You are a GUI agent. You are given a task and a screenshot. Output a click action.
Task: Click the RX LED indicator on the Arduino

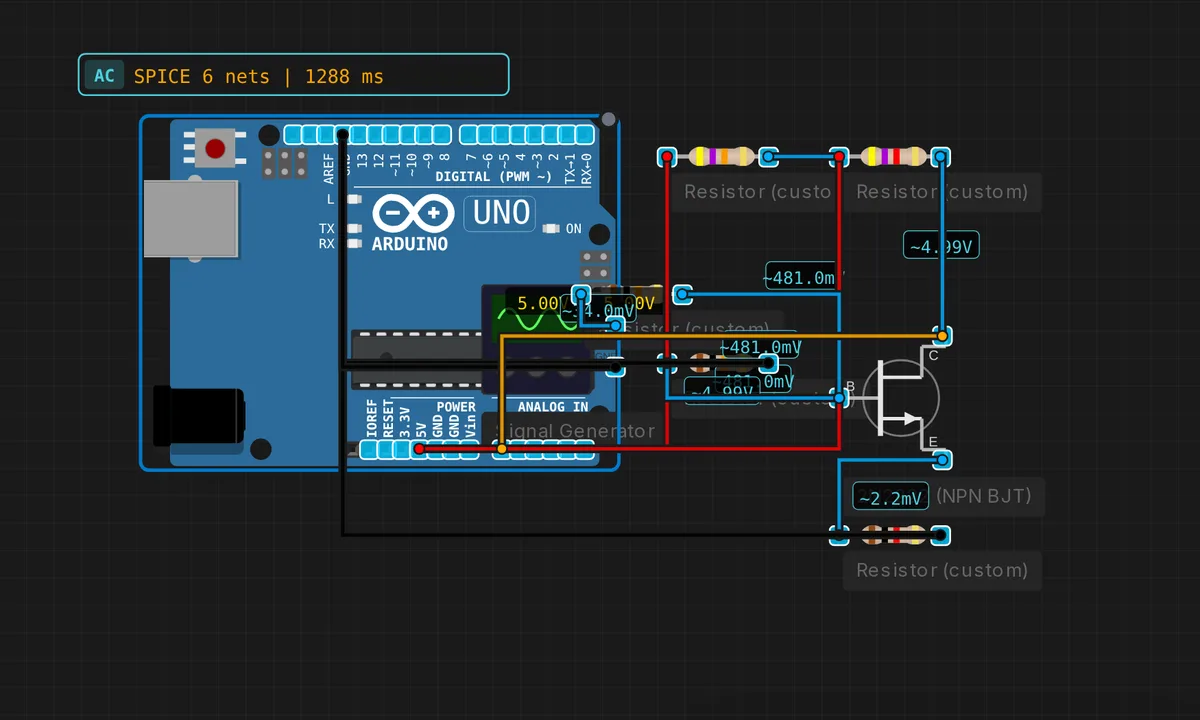(352, 243)
